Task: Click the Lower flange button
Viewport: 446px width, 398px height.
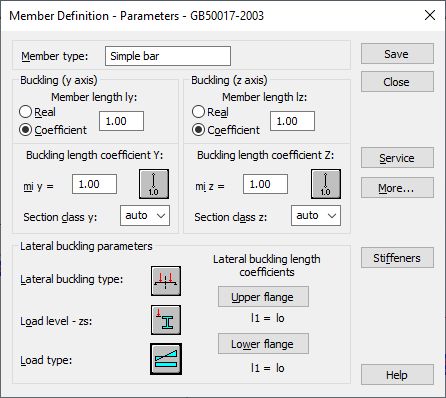Action: 263,344
